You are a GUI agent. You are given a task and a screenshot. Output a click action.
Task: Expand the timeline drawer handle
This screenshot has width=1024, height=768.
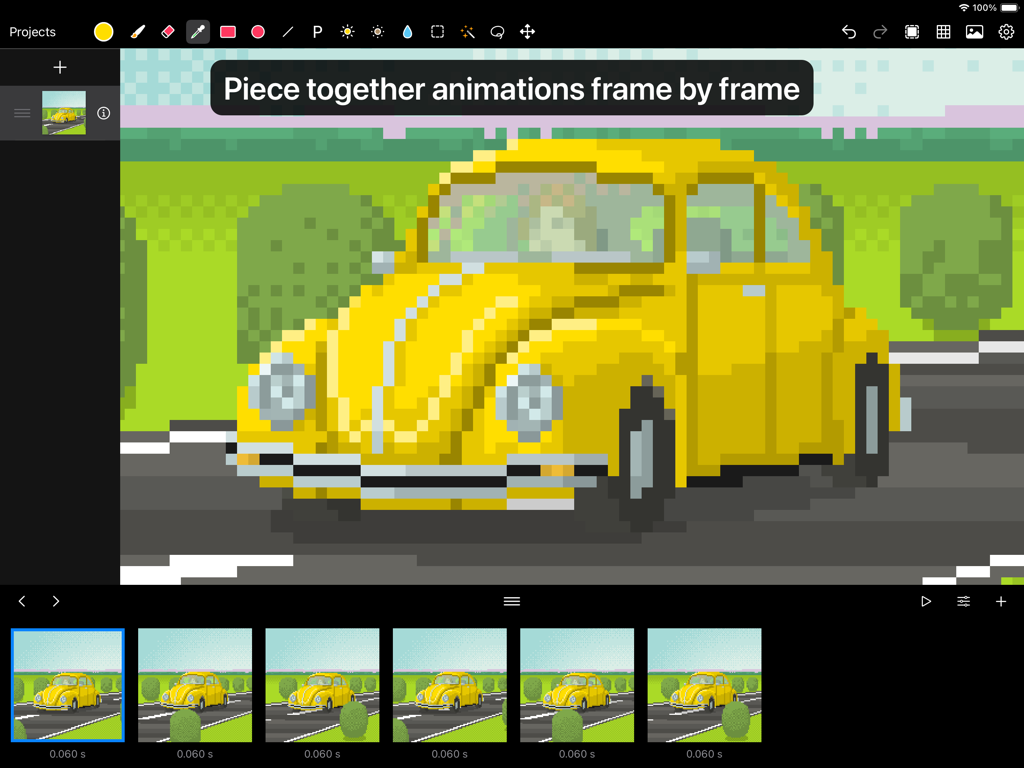[511, 601]
